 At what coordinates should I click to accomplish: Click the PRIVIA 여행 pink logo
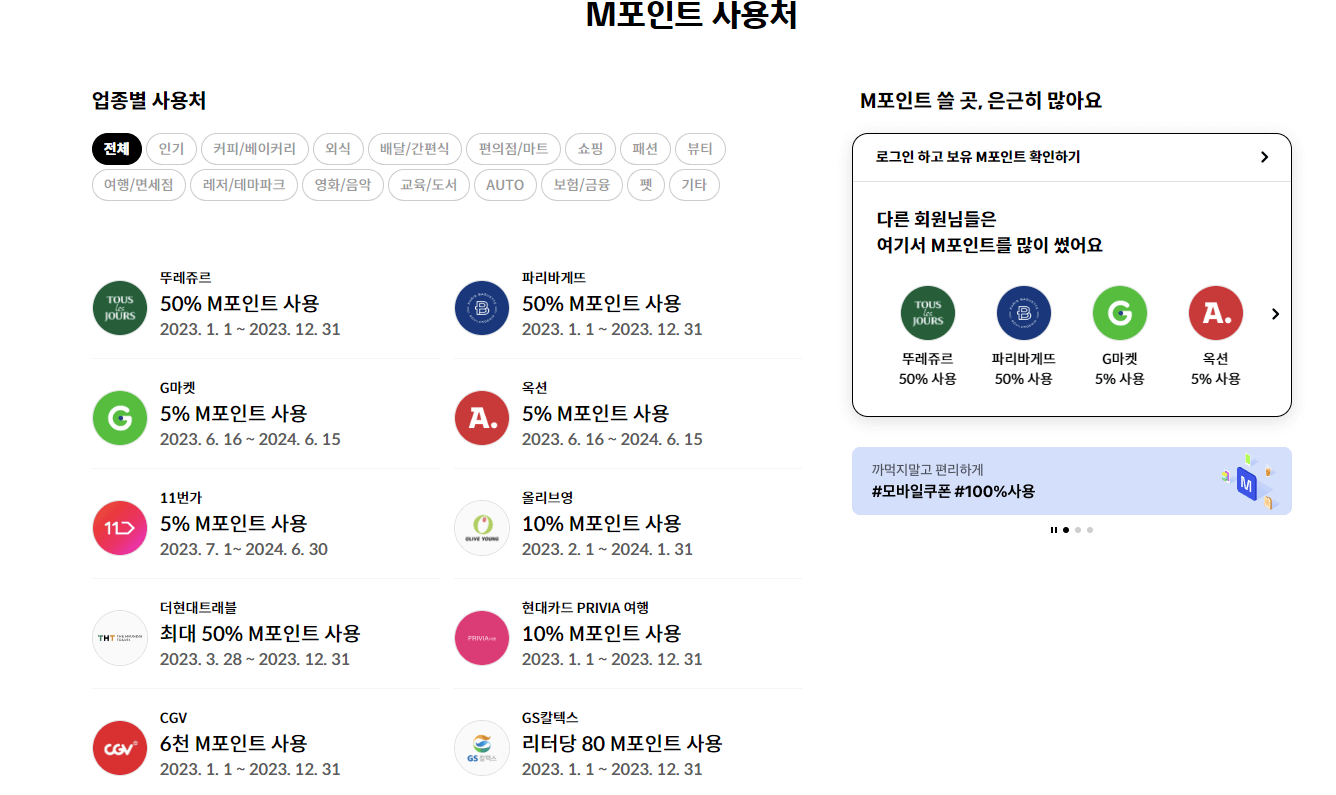[x=482, y=638]
